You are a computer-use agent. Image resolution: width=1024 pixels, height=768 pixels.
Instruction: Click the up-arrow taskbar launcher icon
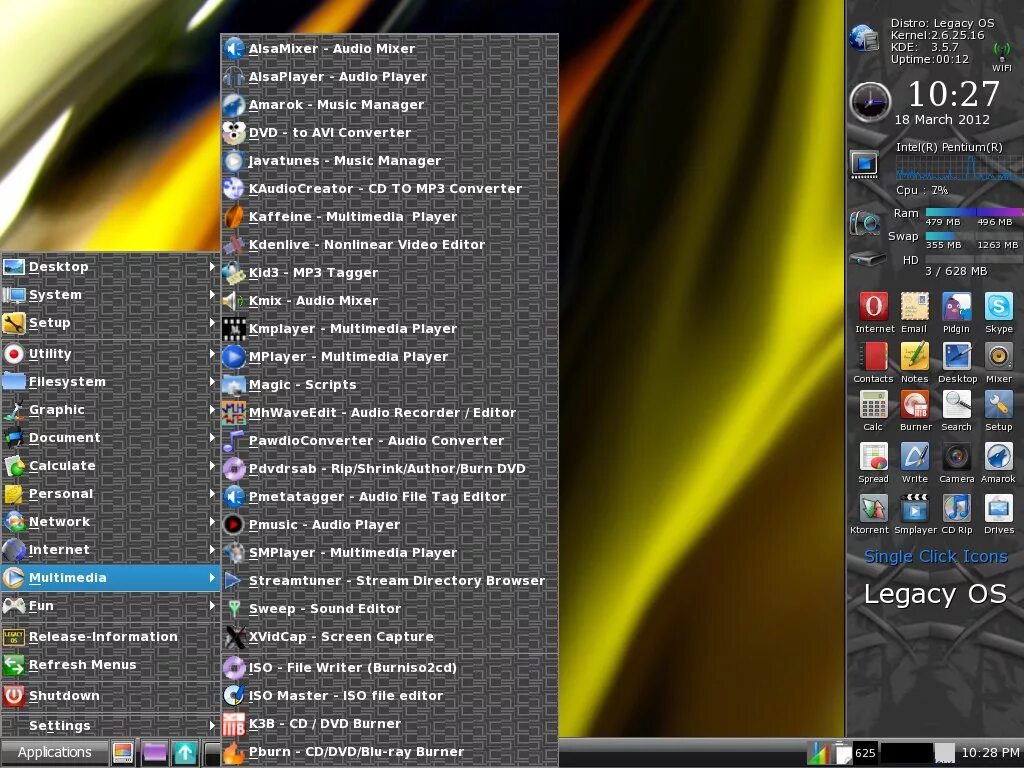point(185,752)
